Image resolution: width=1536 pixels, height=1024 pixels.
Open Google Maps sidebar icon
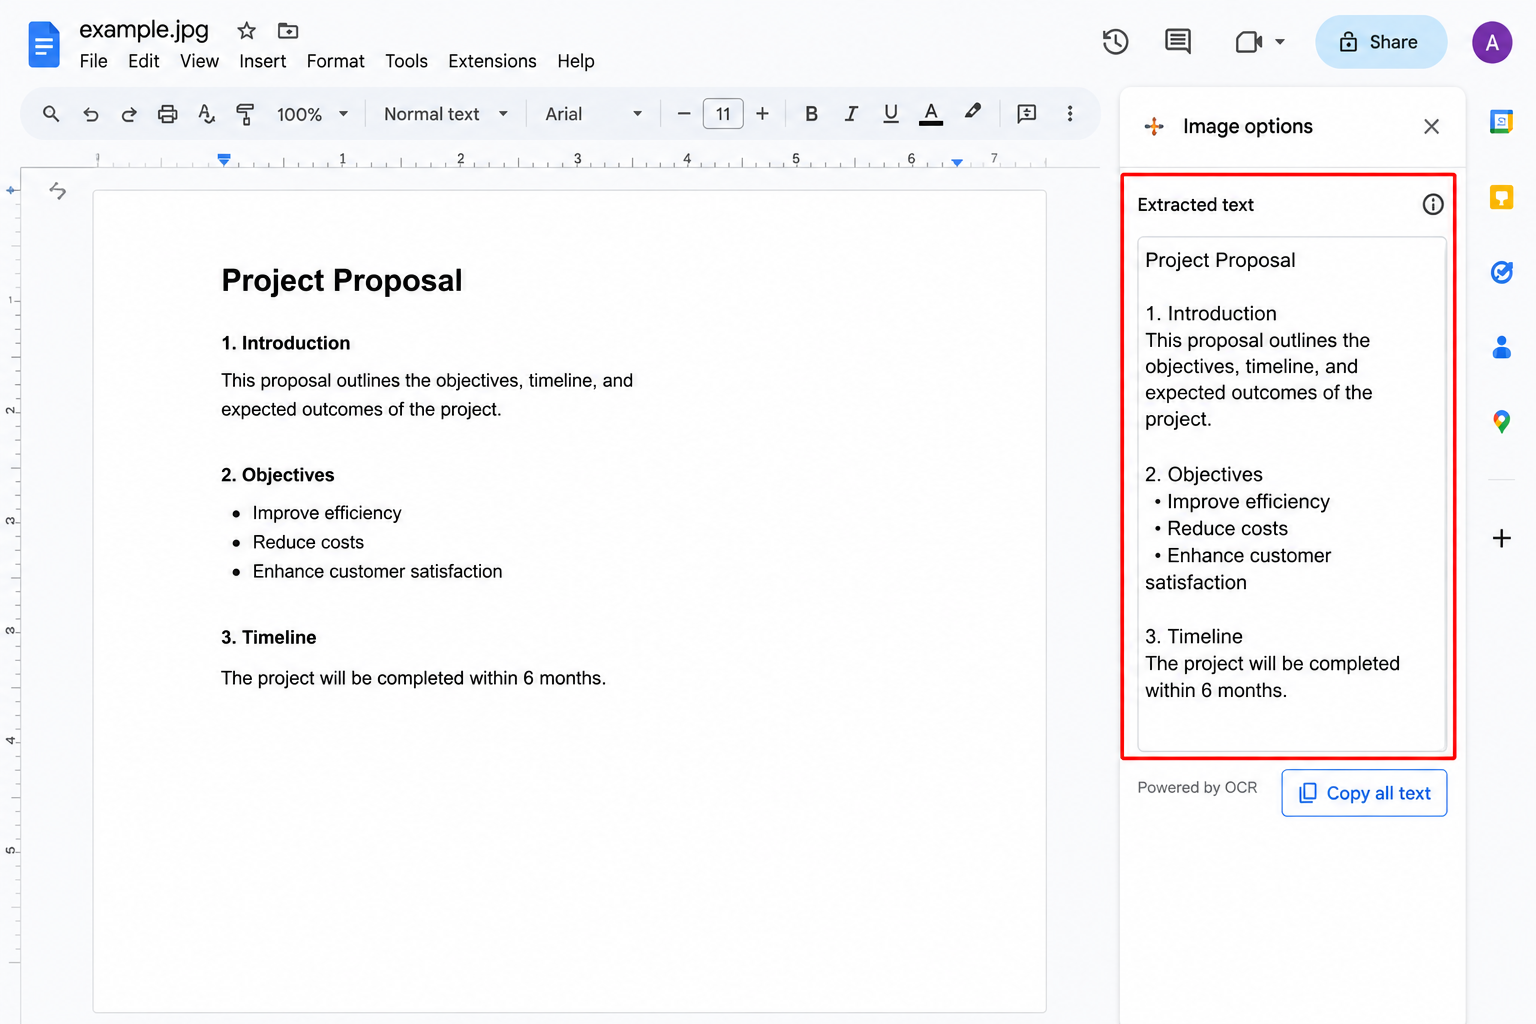coord(1501,422)
